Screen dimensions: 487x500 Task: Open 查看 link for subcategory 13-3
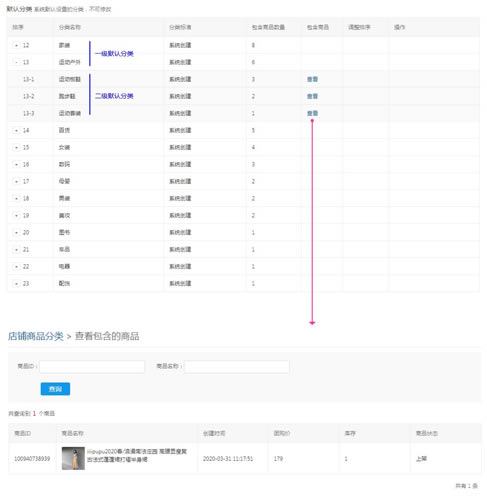[x=312, y=113]
